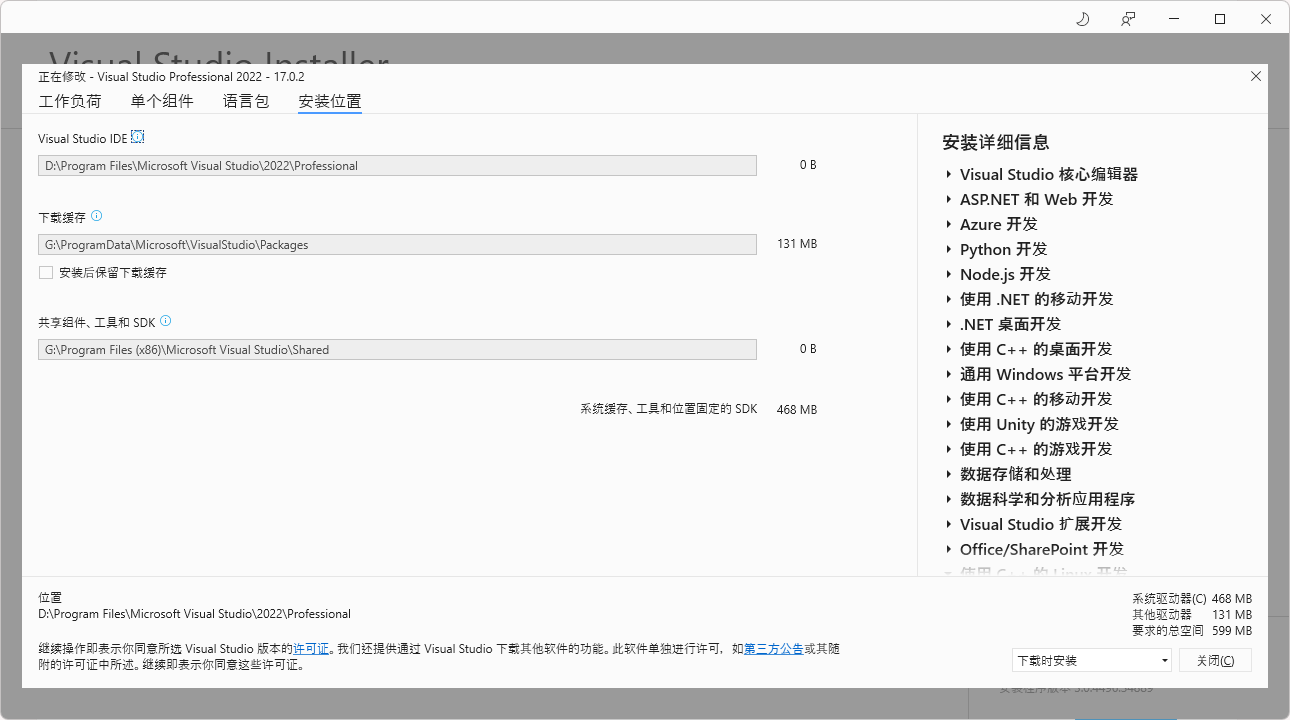Expand .NET 桌面开发 item
Viewport: 1290px width, 720px height.
coord(948,324)
